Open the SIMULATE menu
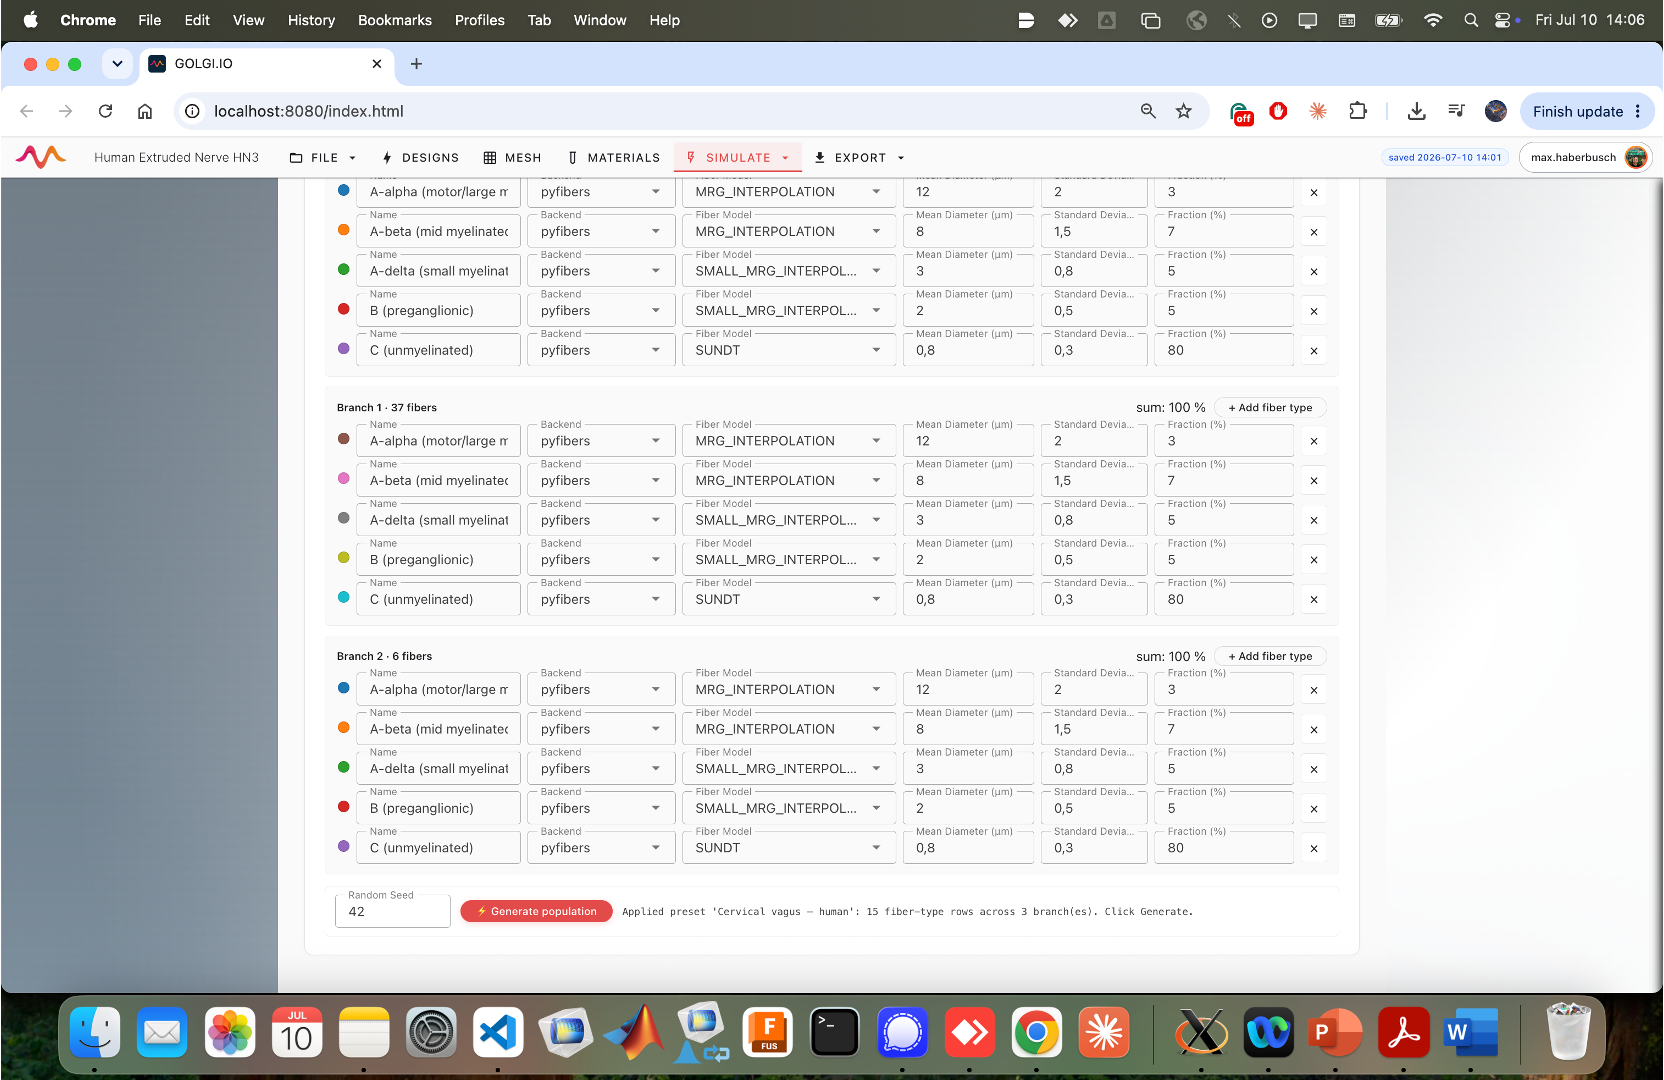The width and height of the screenshot is (1664, 1080). [x=738, y=157]
